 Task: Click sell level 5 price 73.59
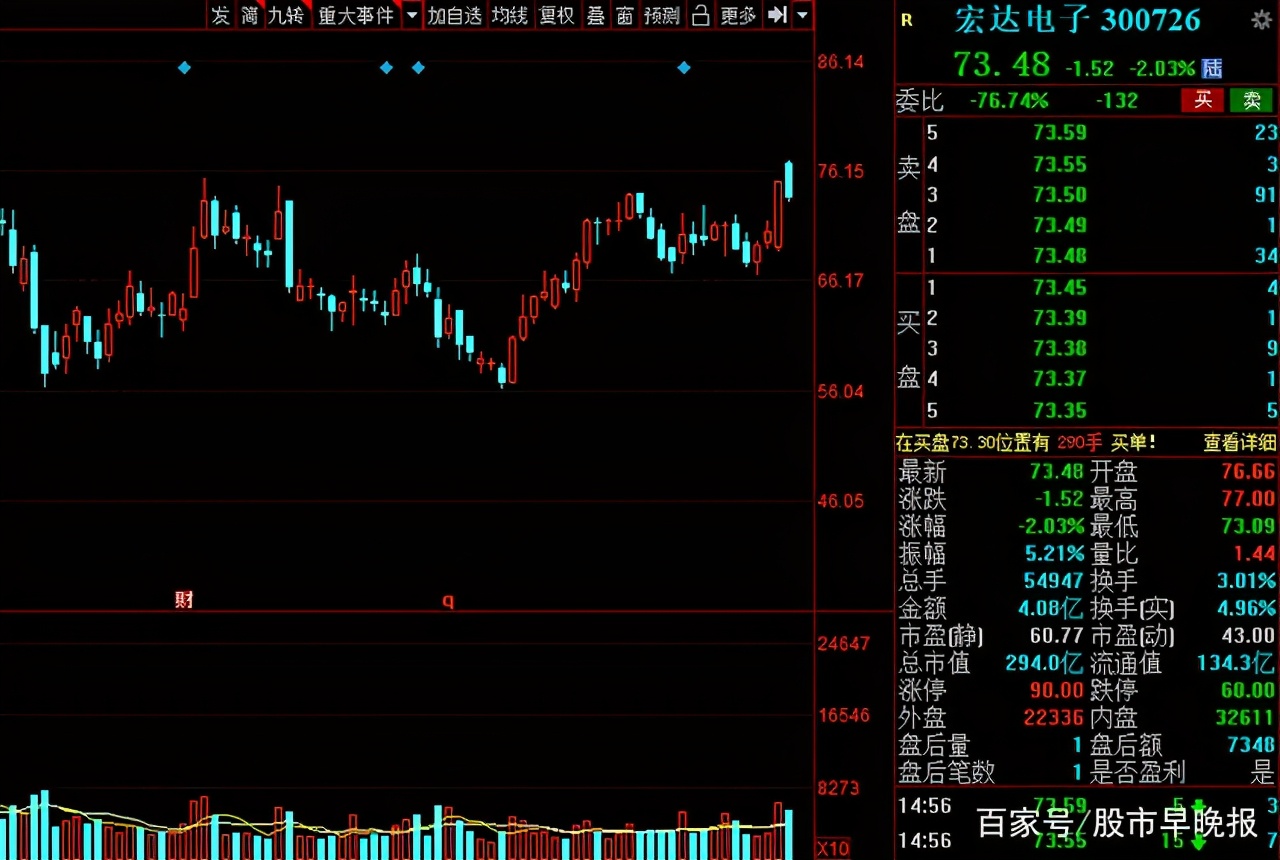tap(1060, 132)
